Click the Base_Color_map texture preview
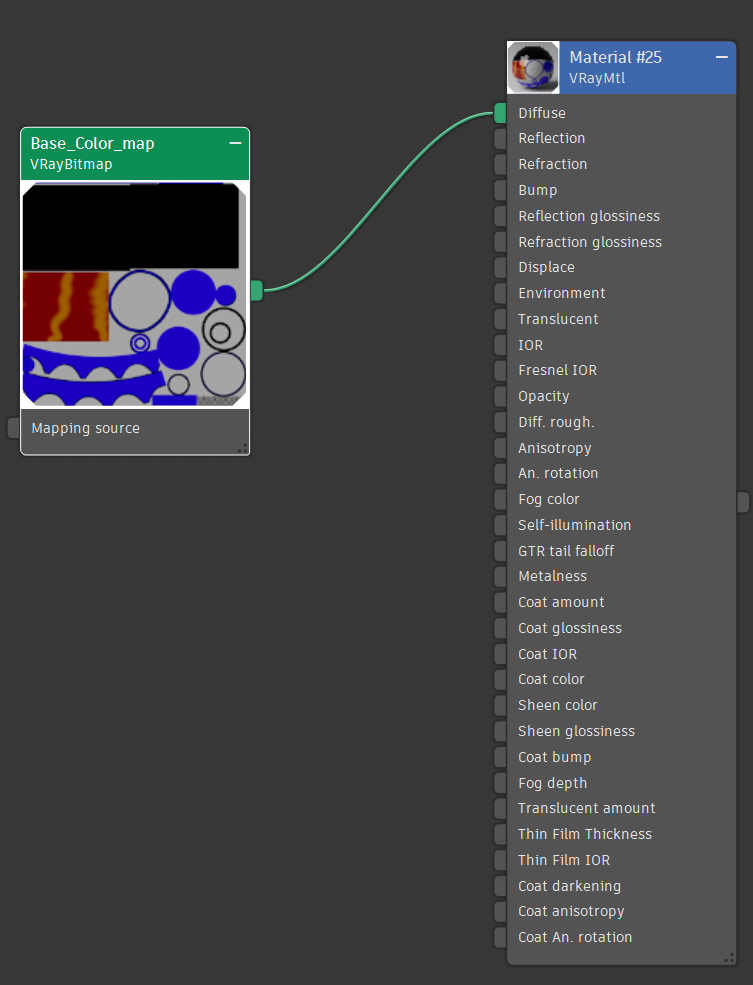Image resolution: width=753 pixels, height=985 pixels. [x=135, y=294]
